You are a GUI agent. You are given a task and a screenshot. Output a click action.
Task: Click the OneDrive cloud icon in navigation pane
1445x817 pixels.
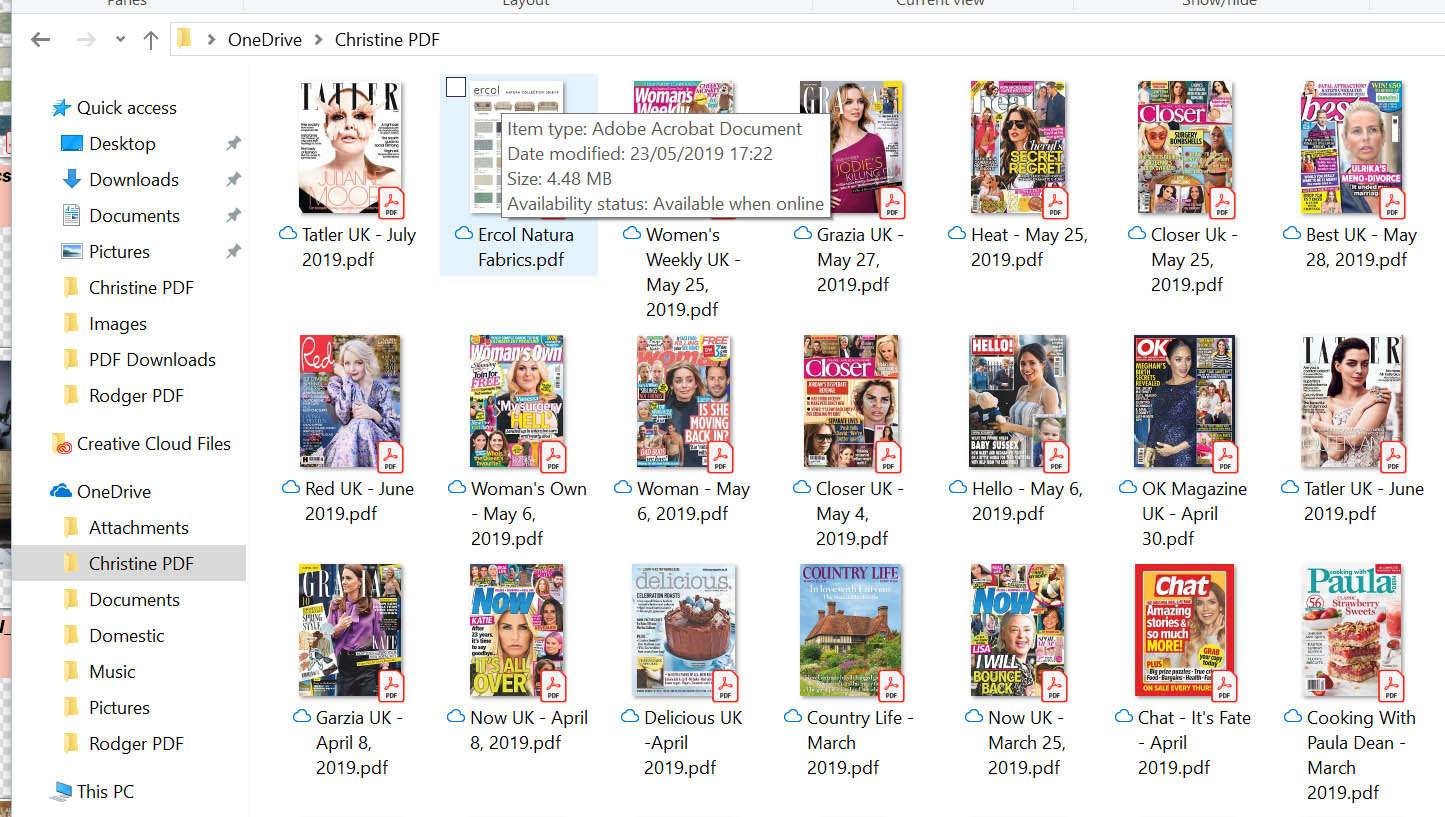61,491
